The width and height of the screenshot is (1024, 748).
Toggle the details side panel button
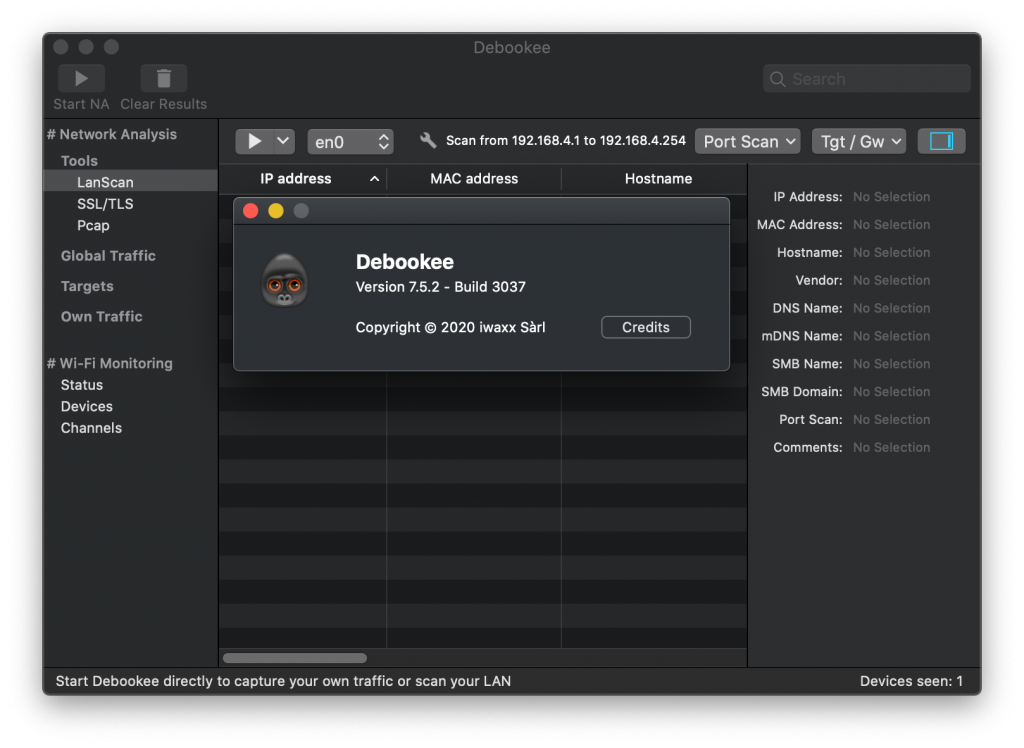[941, 141]
